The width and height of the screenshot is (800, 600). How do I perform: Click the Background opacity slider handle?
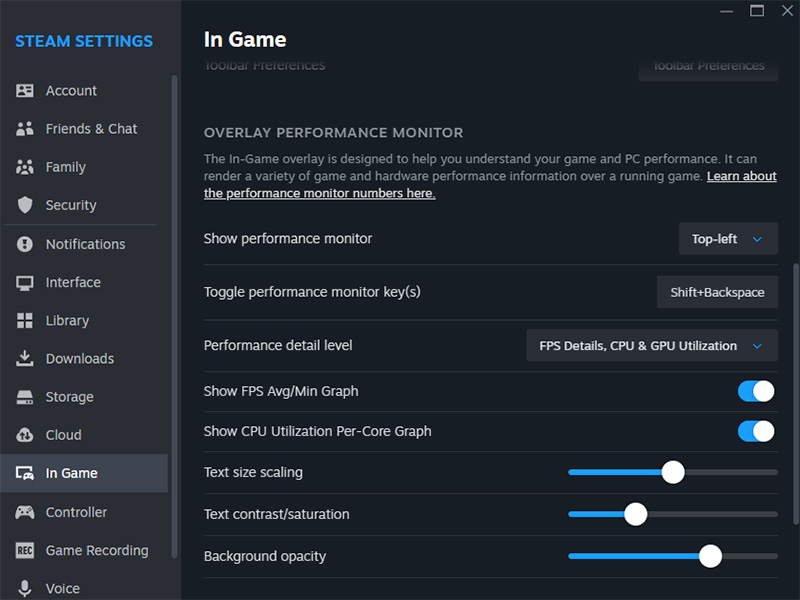[710, 556]
